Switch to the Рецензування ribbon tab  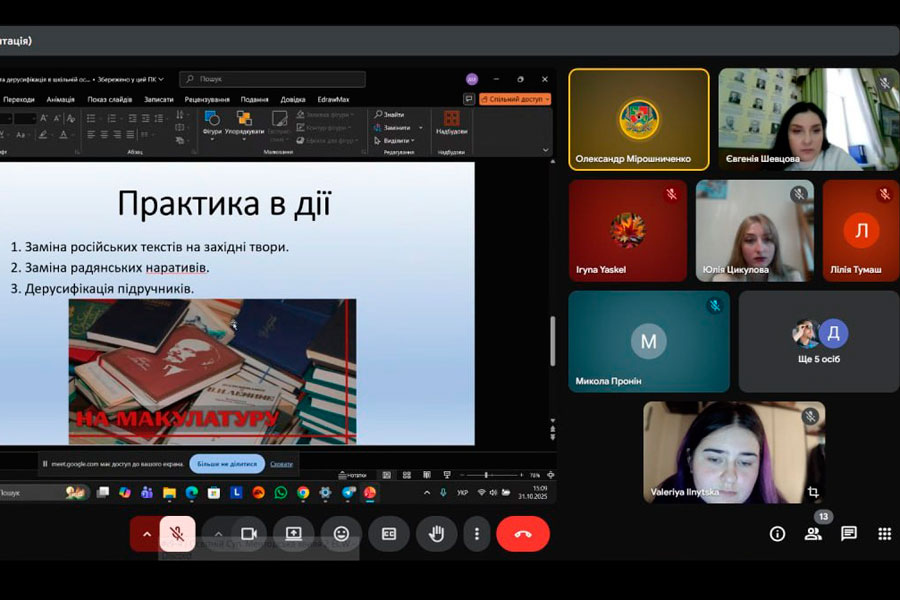tap(206, 99)
